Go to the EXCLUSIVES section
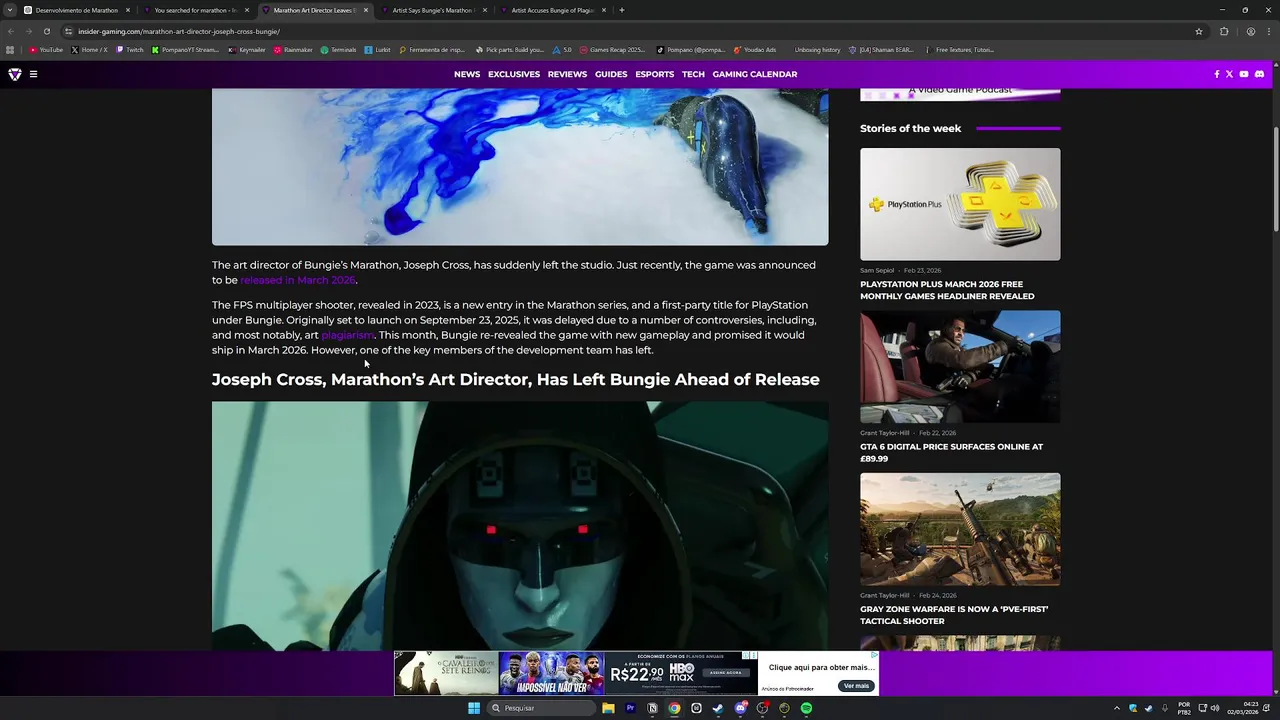Image resolution: width=1280 pixels, height=720 pixels. 514,74
